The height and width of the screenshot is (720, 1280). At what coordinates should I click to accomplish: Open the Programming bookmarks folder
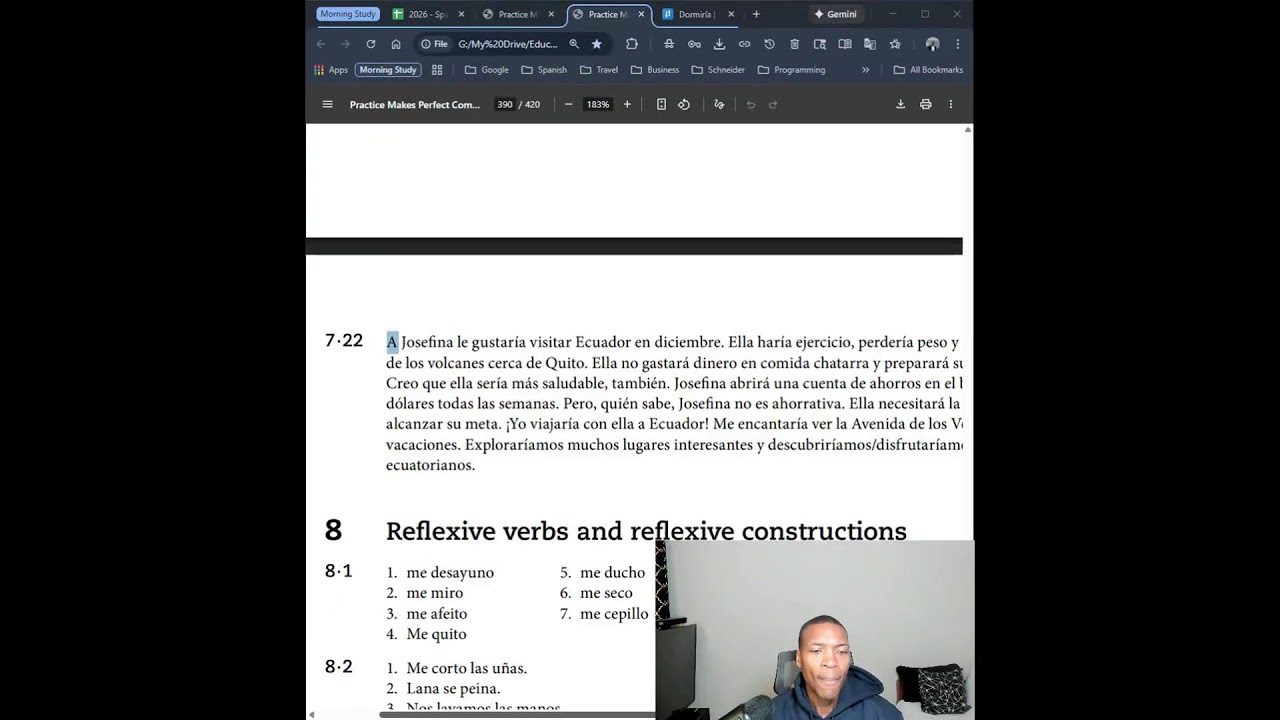coord(792,70)
